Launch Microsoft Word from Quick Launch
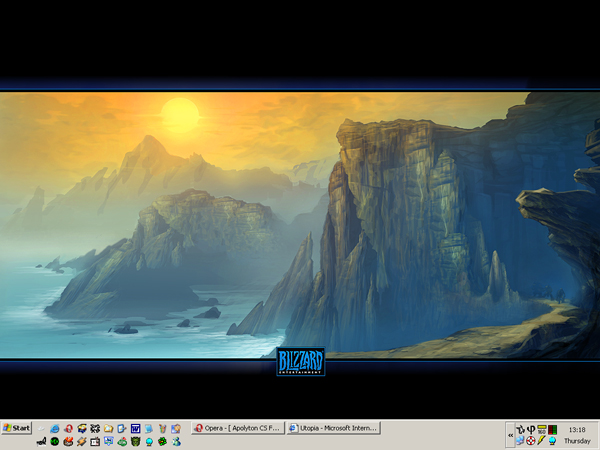 point(135,429)
